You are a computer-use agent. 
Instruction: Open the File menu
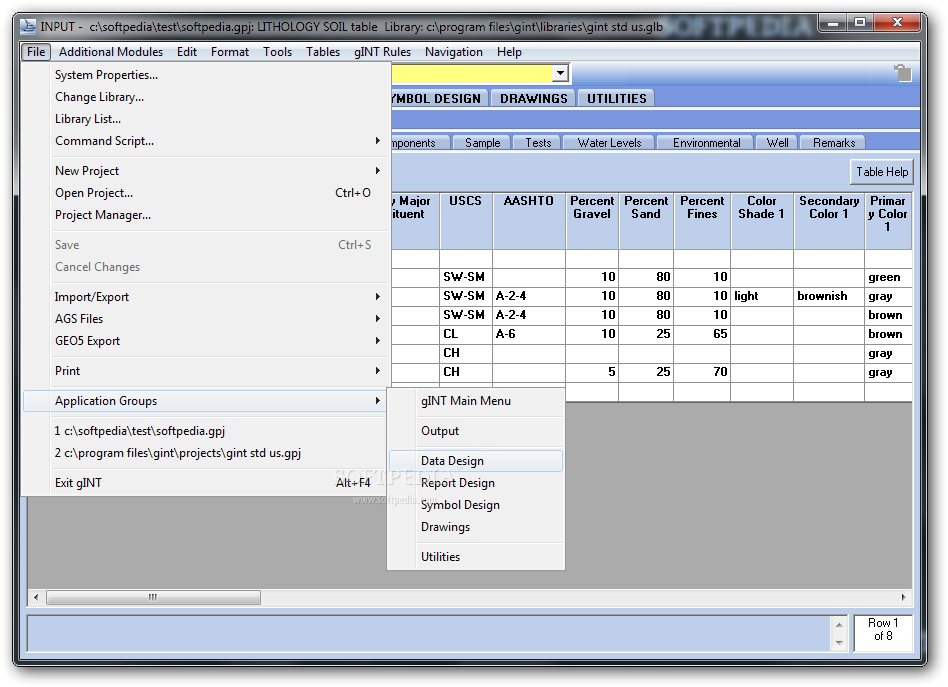(36, 52)
